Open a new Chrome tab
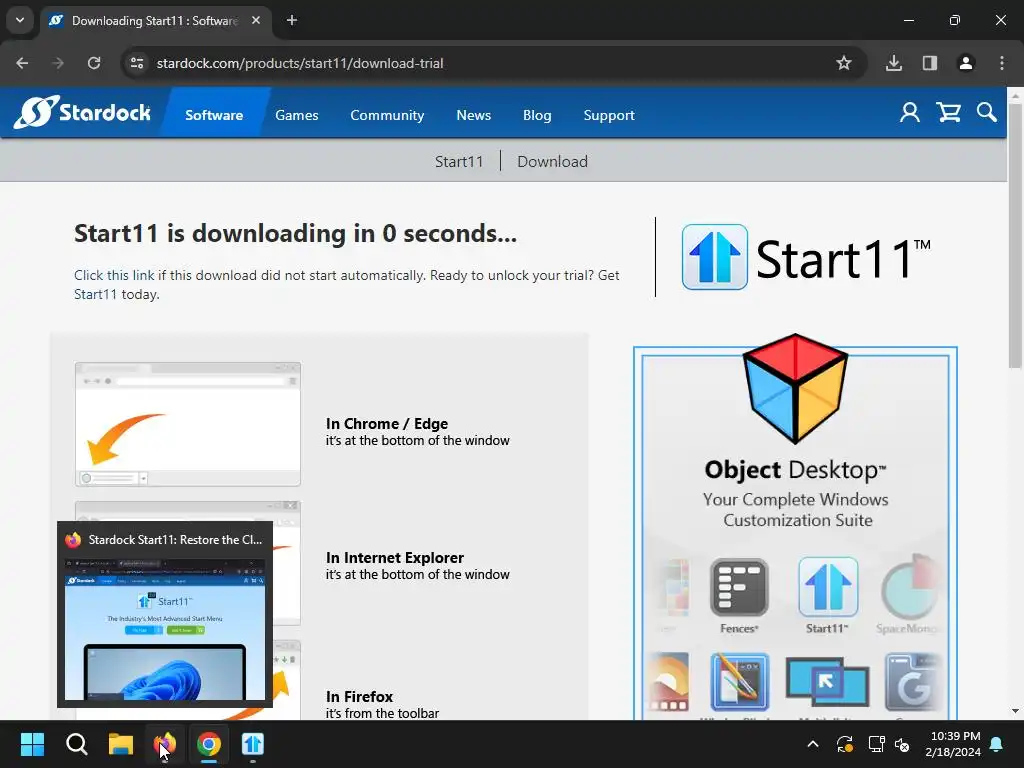Viewport: 1024px width, 768px height. coord(292,20)
